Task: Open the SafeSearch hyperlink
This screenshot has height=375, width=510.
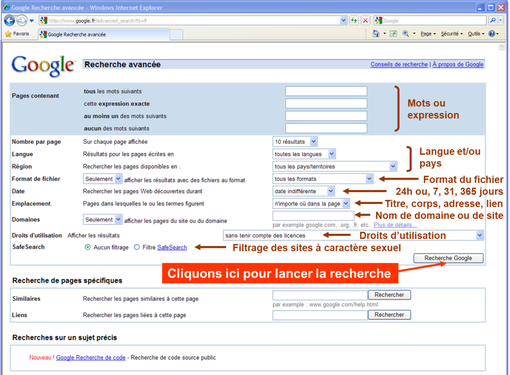Action: click(x=172, y=247)
